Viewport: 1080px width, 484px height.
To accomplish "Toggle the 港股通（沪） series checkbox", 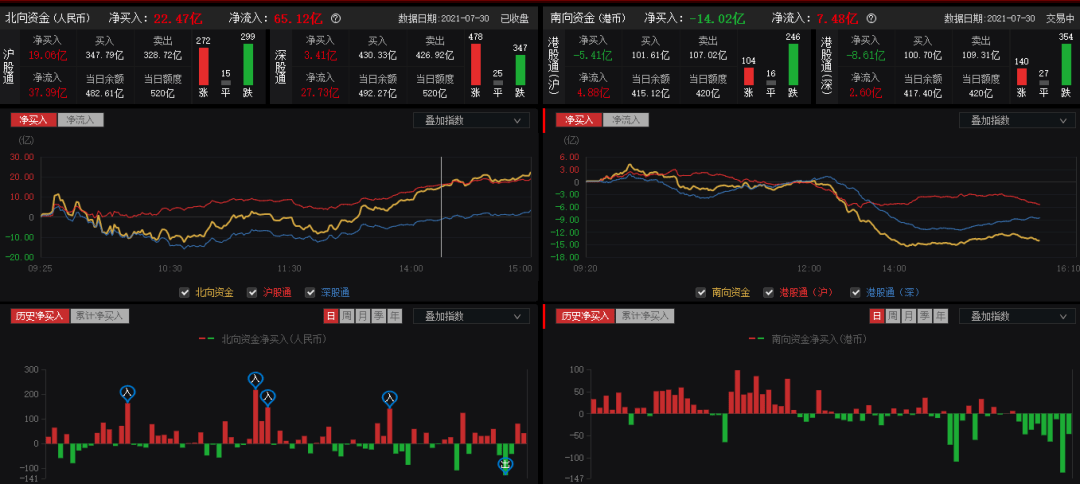I will point(768,293).
